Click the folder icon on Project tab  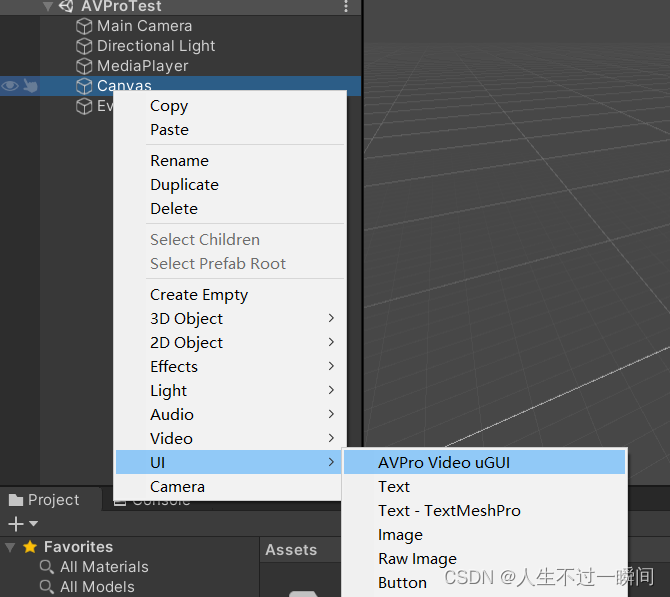[x=16, y=500]
